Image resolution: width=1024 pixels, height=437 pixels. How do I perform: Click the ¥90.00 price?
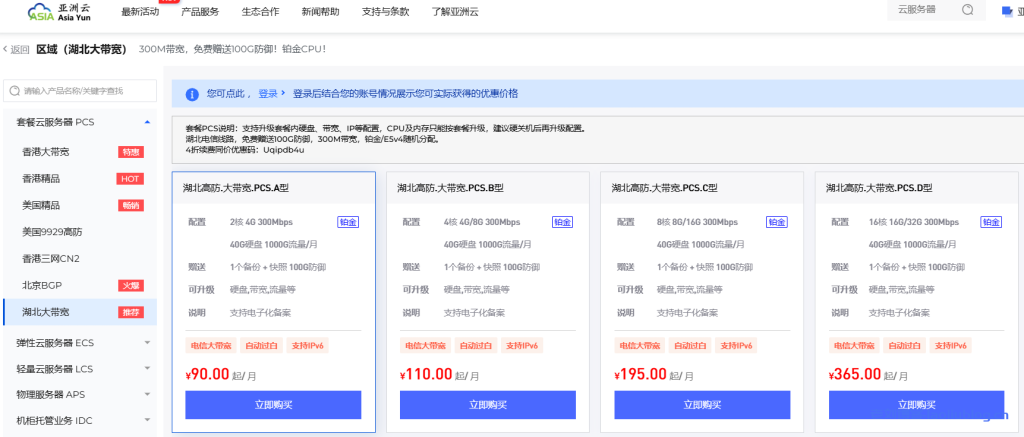point(208,374)
